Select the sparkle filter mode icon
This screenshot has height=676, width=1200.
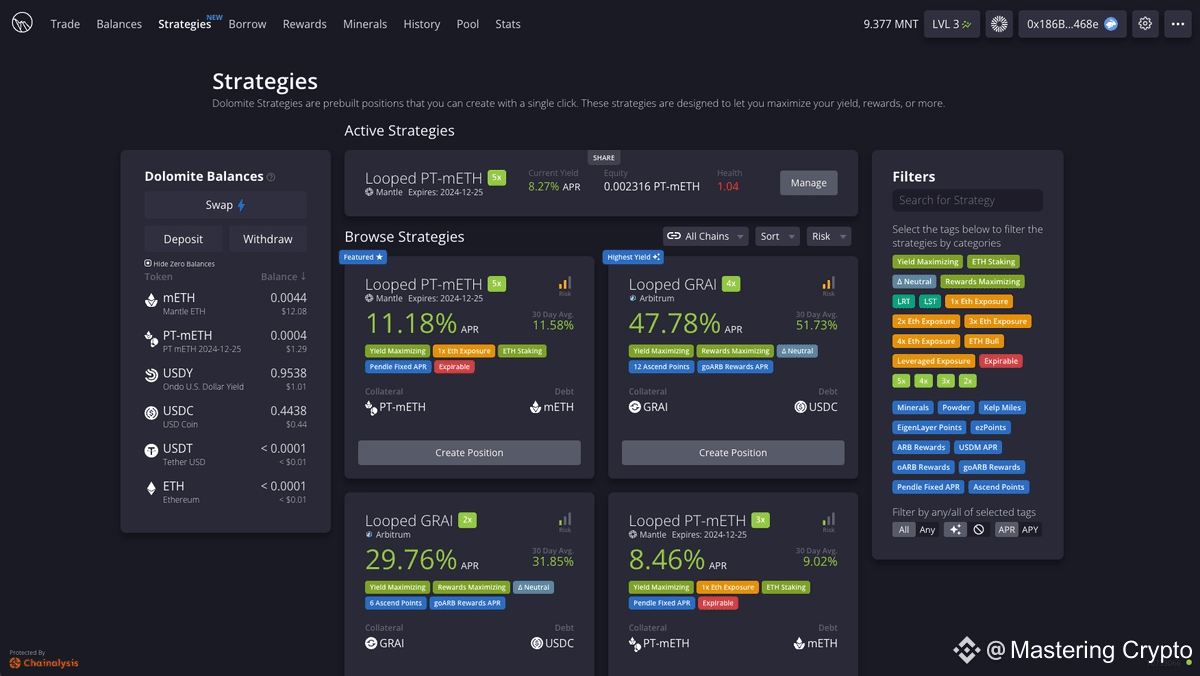(x=955, y=530)
